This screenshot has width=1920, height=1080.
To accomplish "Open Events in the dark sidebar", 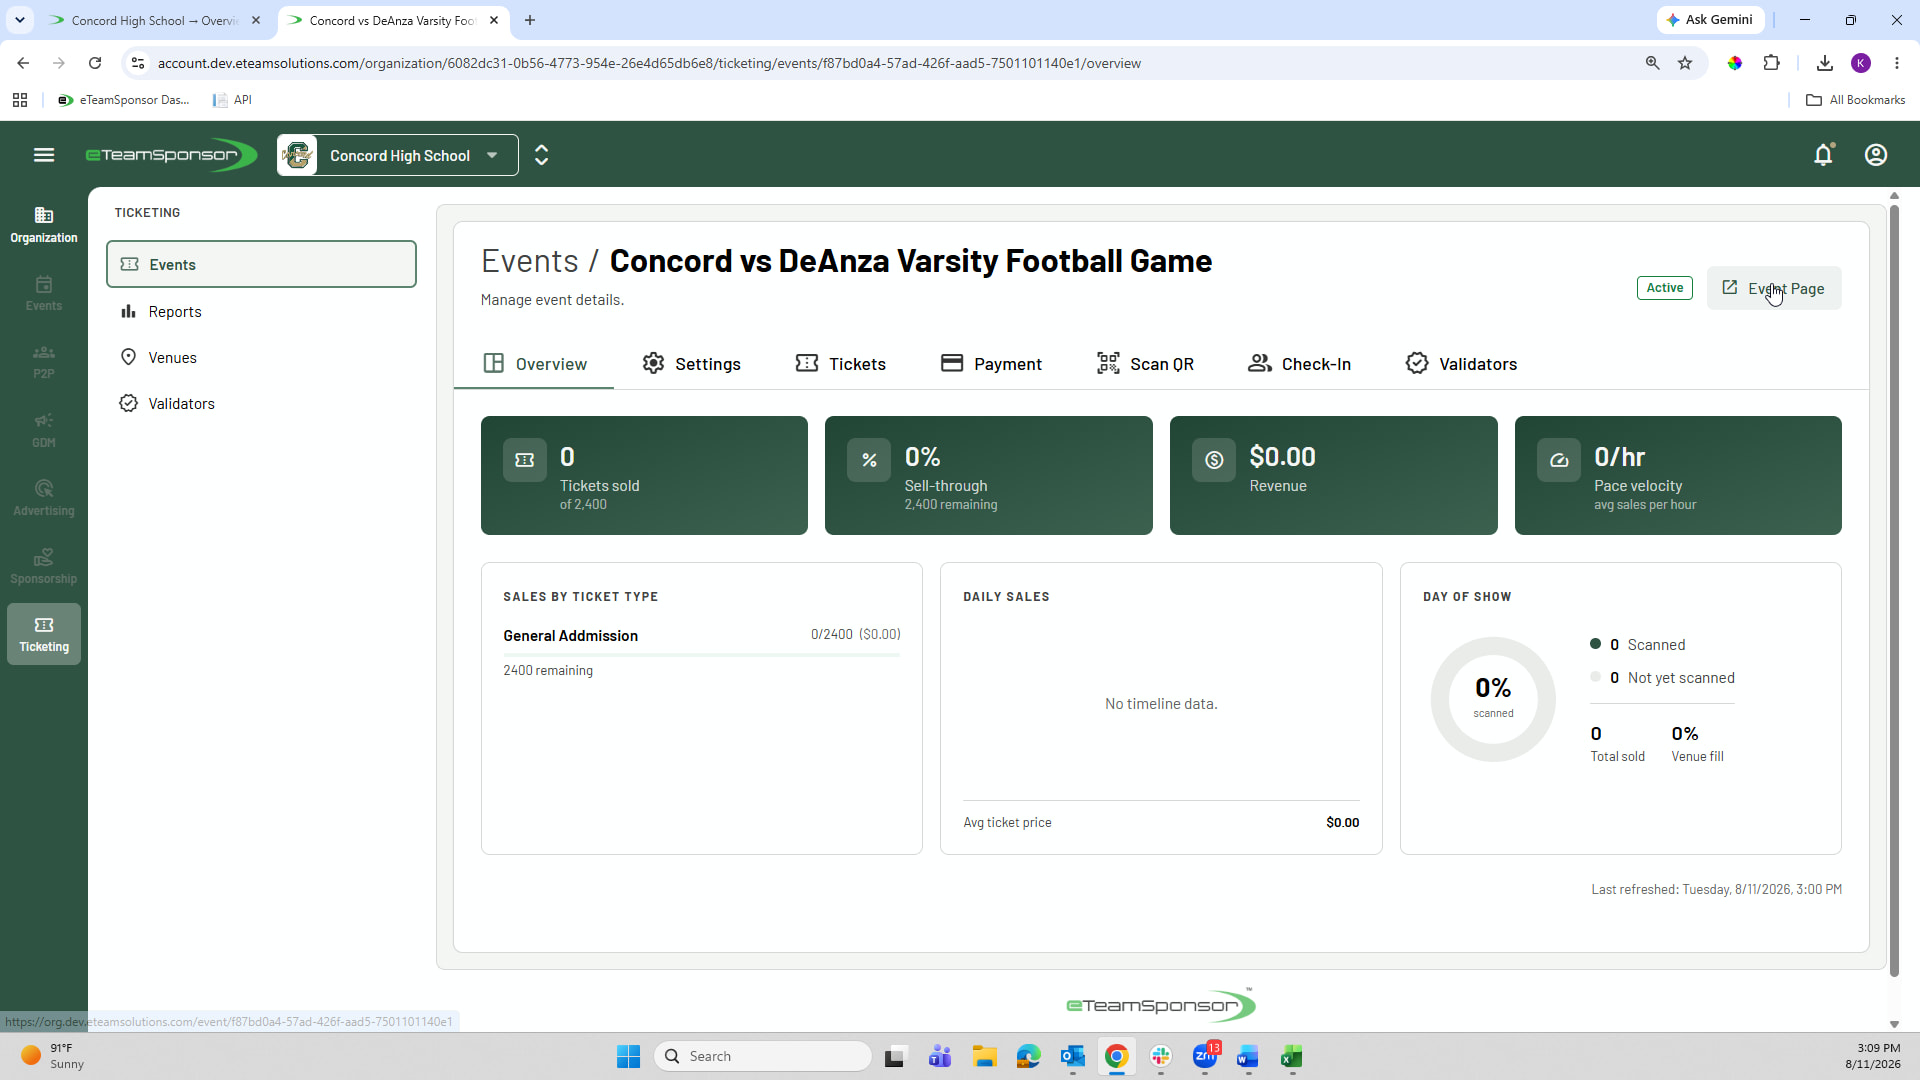I will click(x=44, y=294).
